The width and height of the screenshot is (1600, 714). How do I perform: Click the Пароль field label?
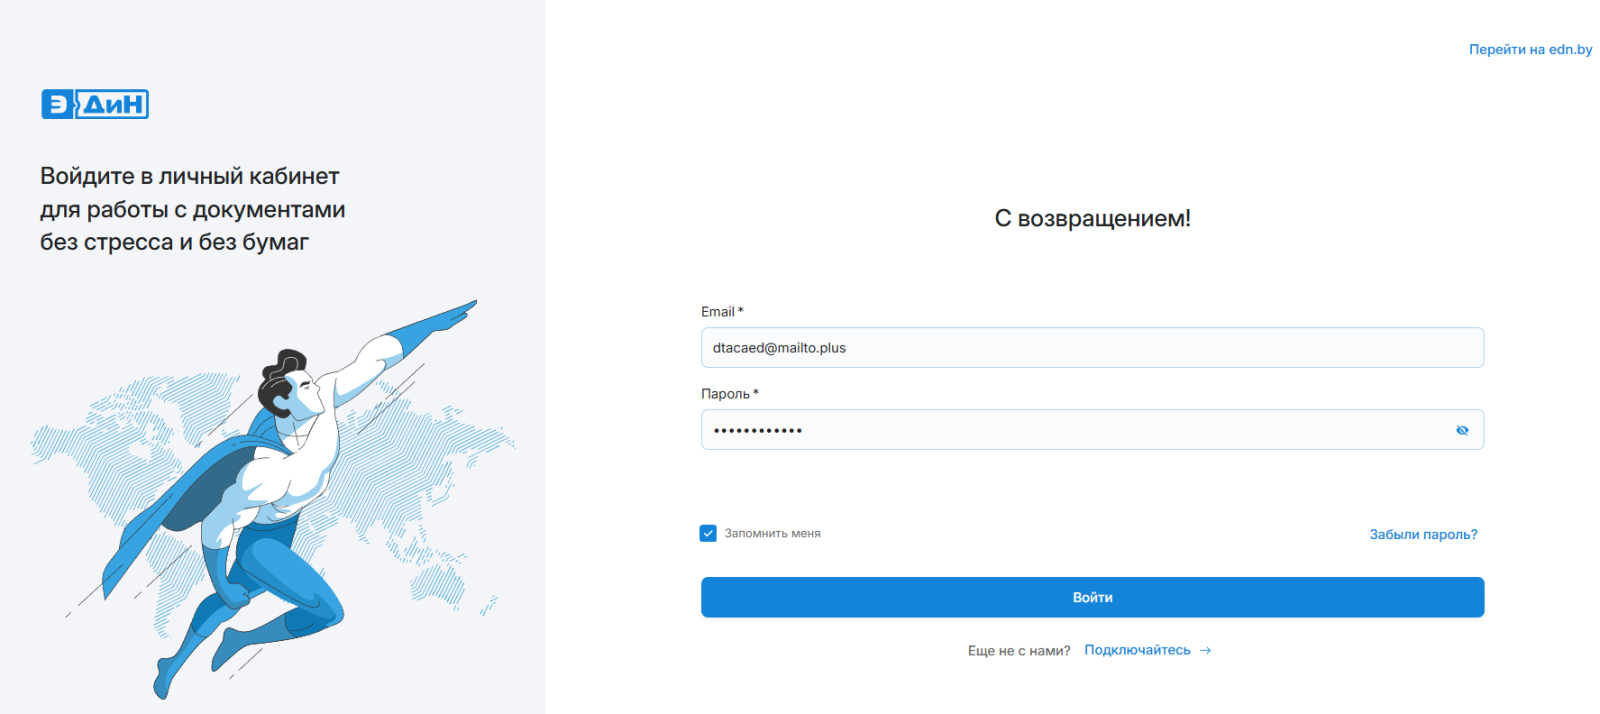tap(725, 394)
